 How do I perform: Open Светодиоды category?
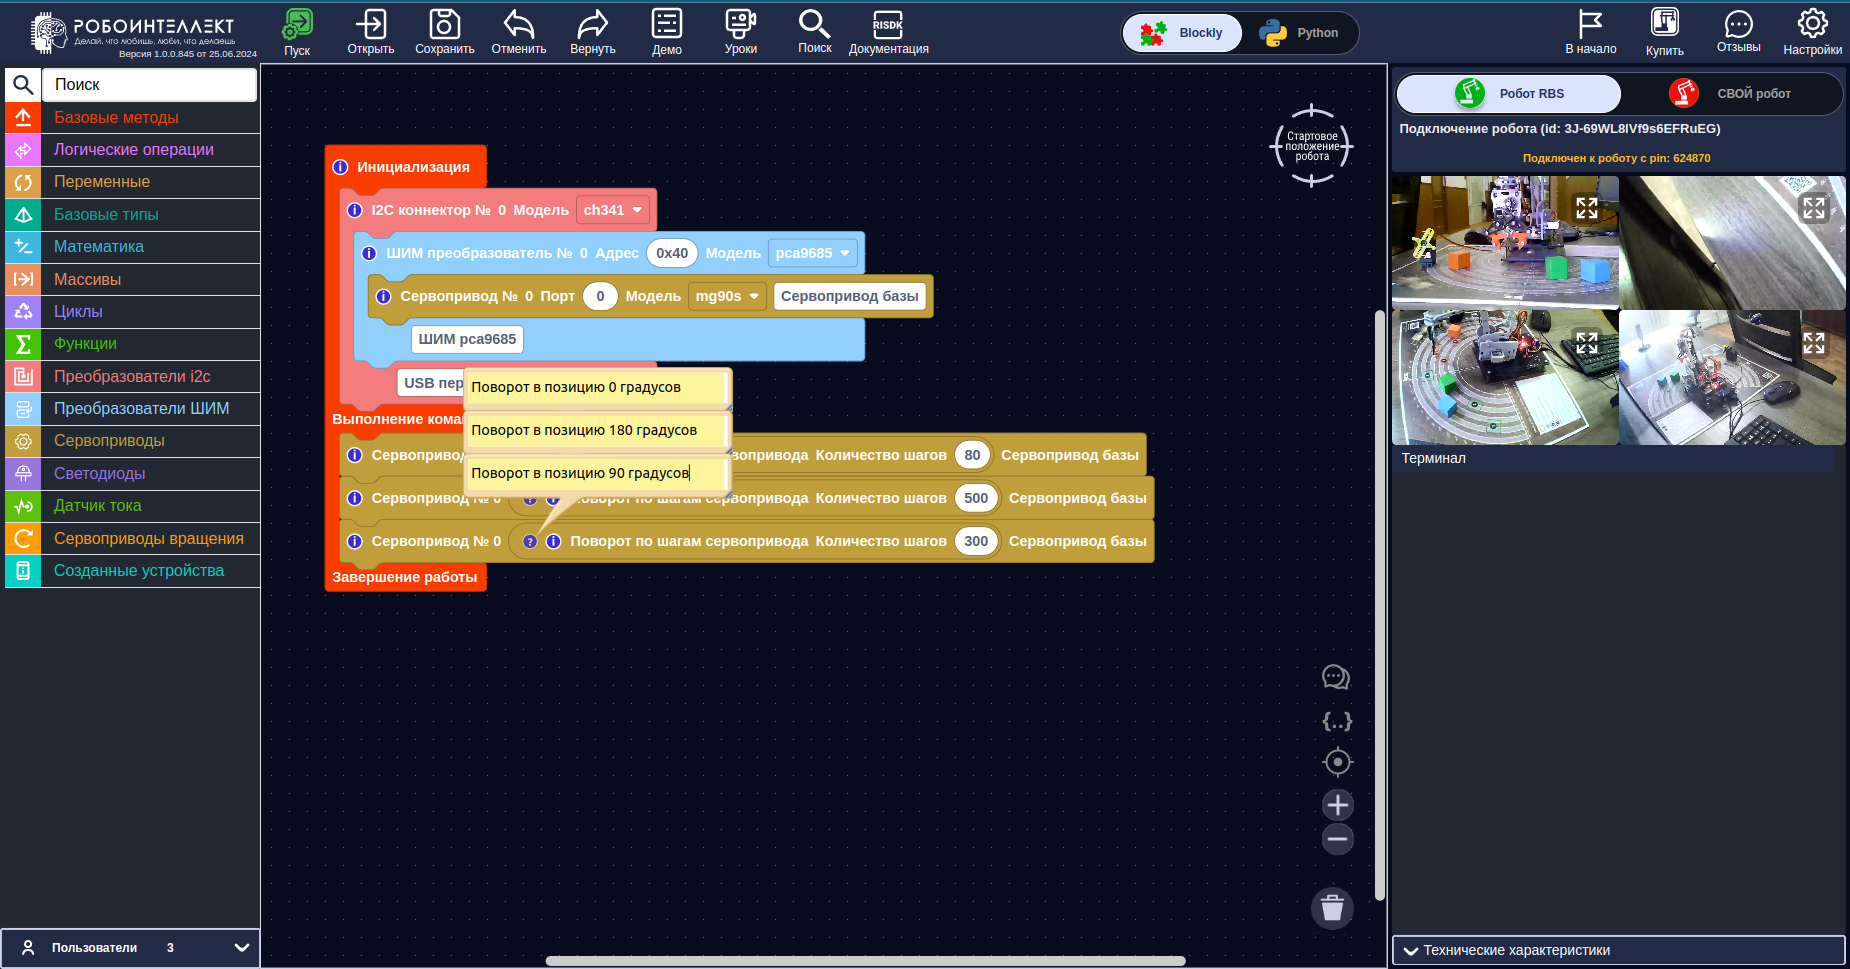(132, 473)
